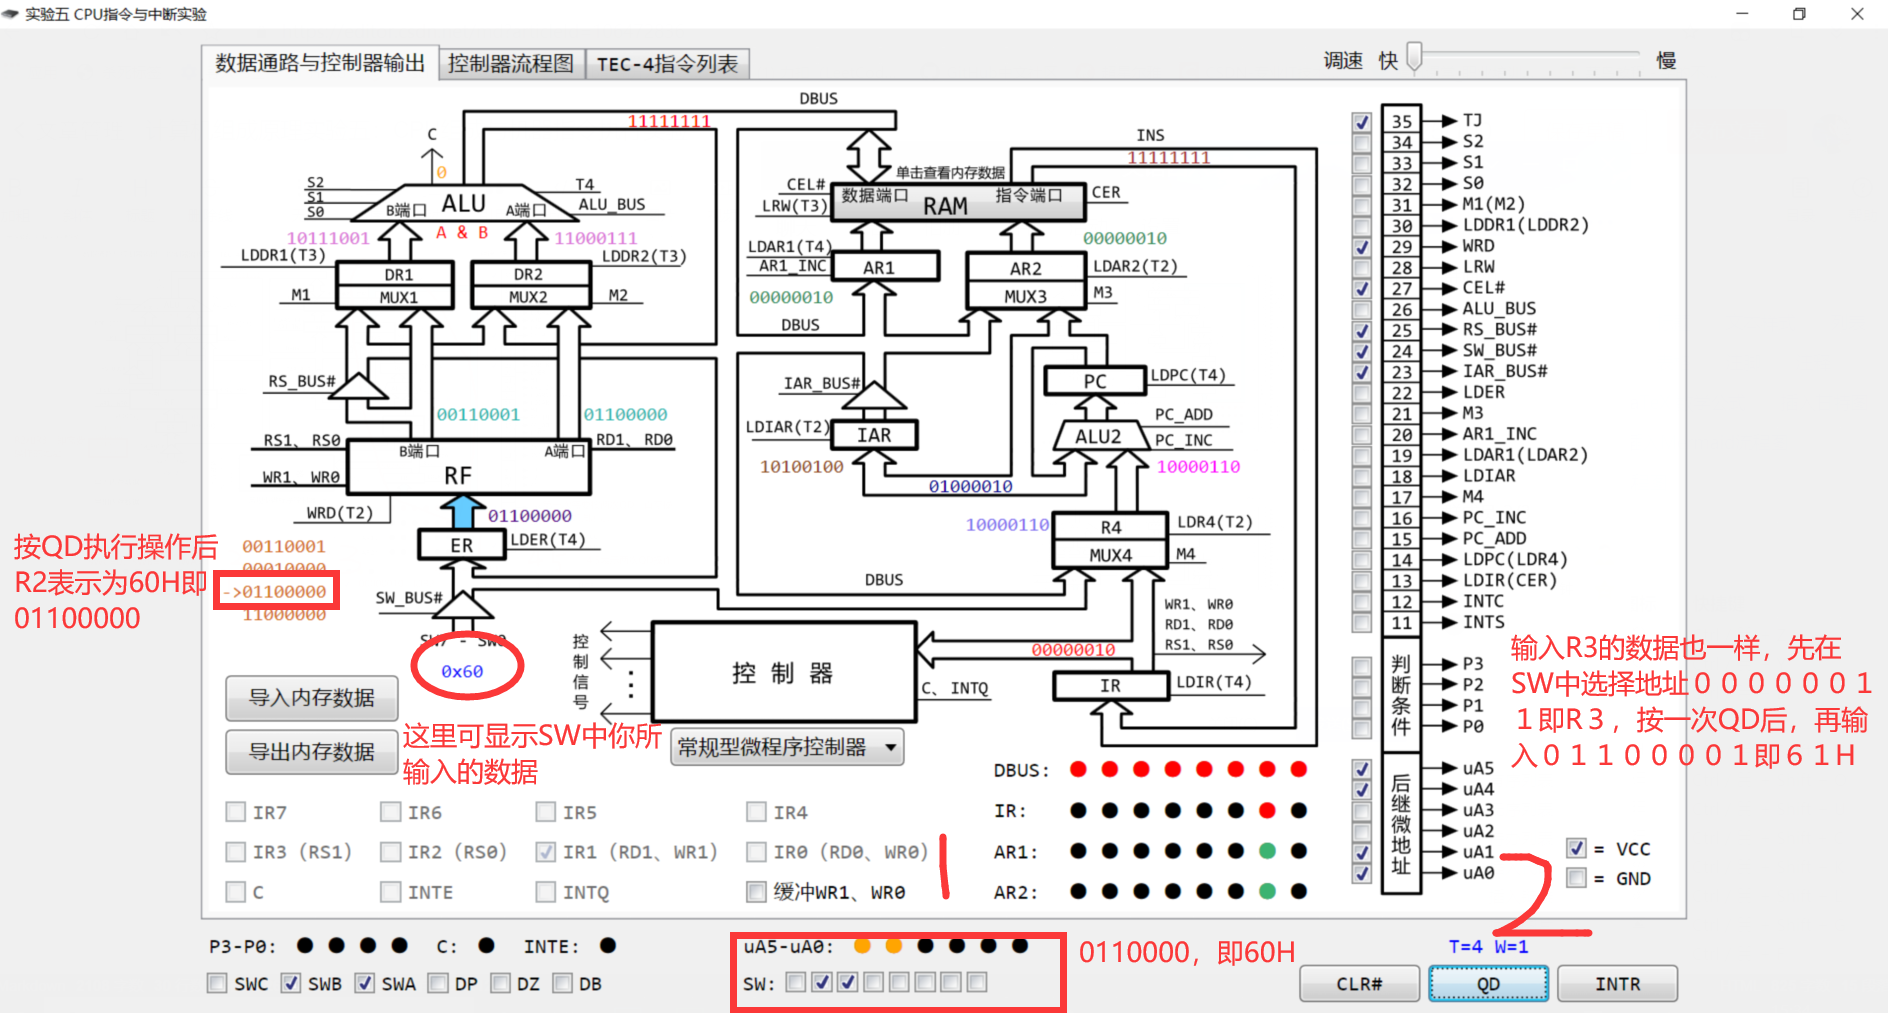Check the IR4 checkbox
The height and width of the screenshot is (1013, 1888).
click(x=757, y=812)
